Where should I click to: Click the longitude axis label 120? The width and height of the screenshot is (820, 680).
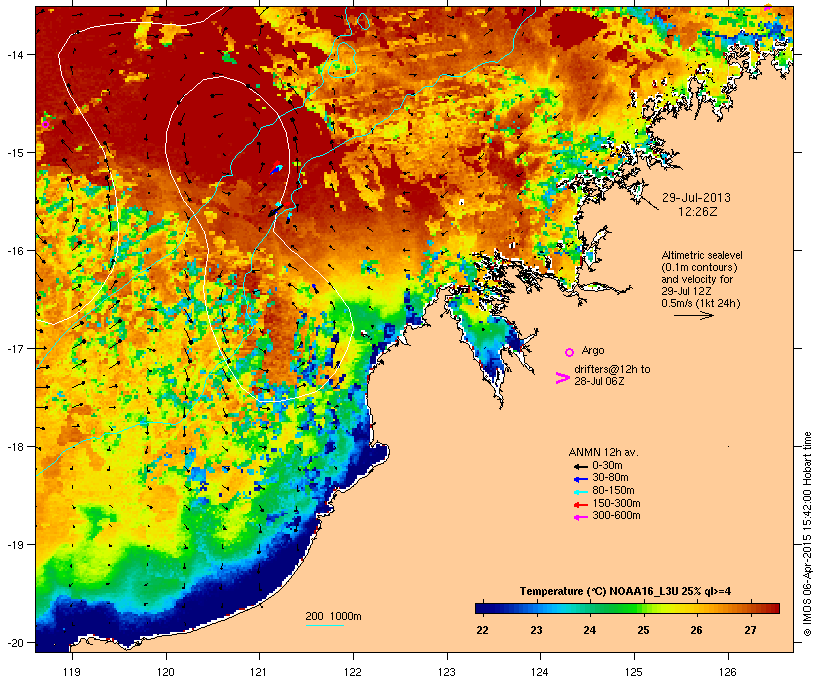[166, 672]
